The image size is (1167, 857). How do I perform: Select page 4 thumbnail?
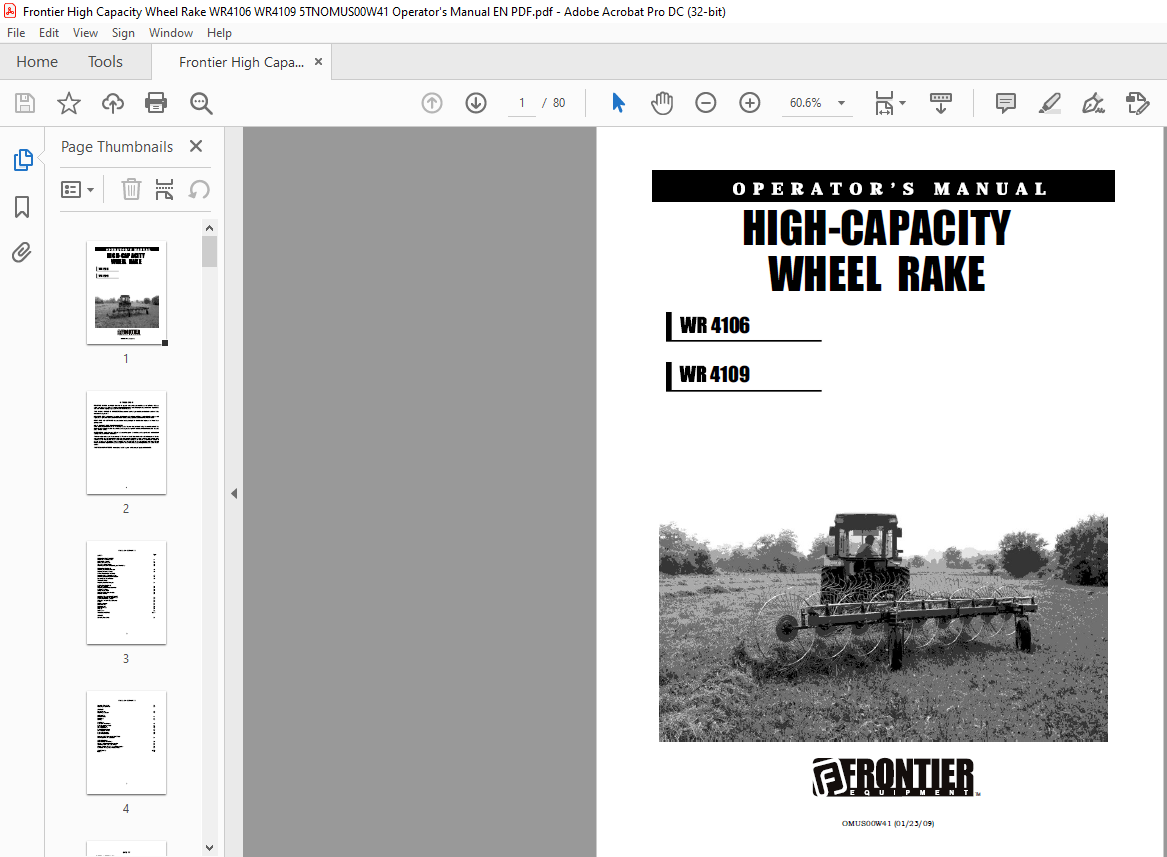[x=127, y=742]
